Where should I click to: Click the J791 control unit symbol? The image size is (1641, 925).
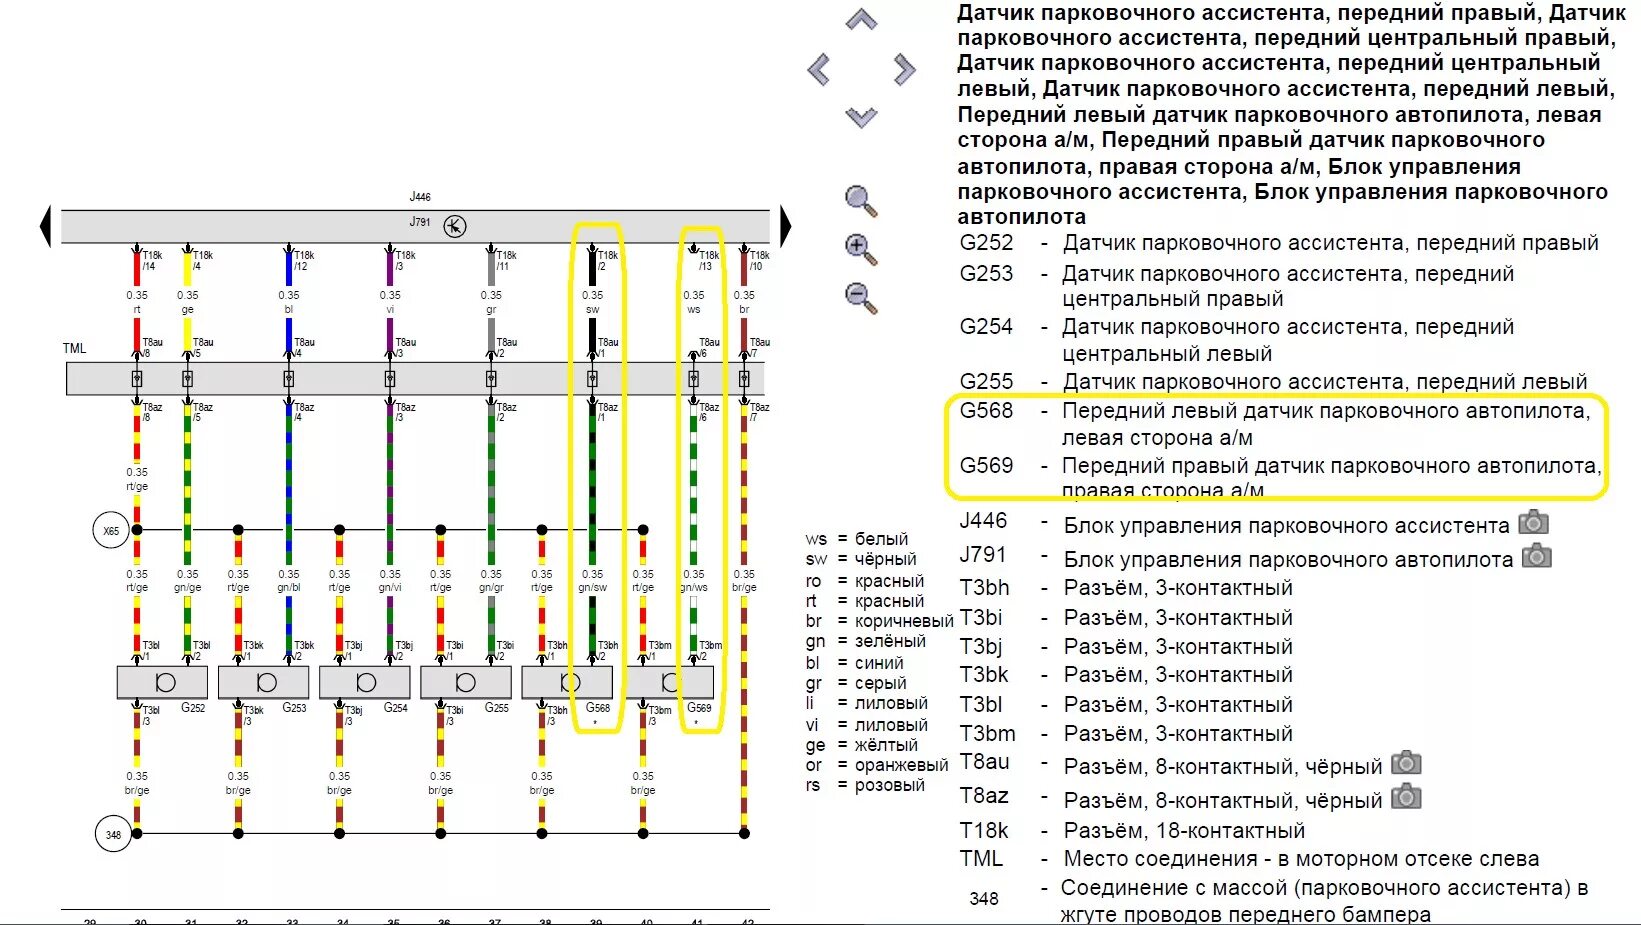pos(455,227)
